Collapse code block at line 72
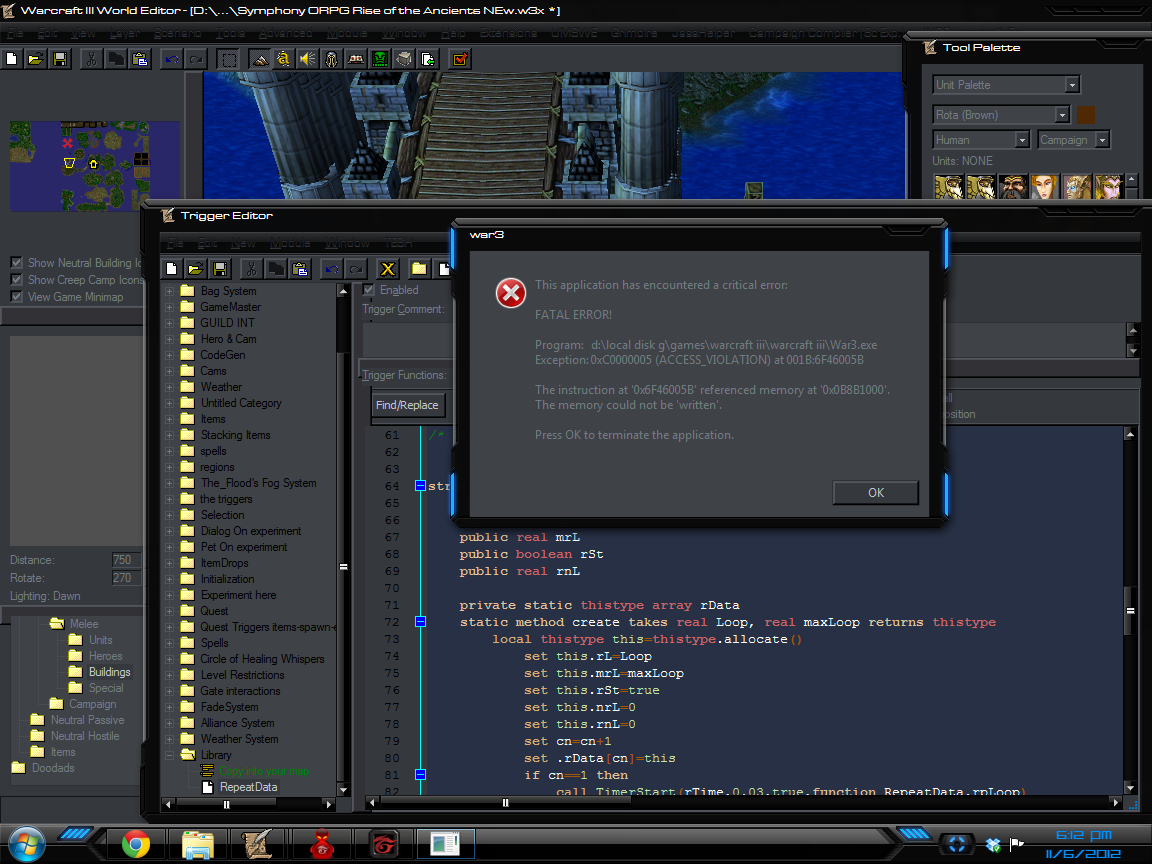 [420, 622]
